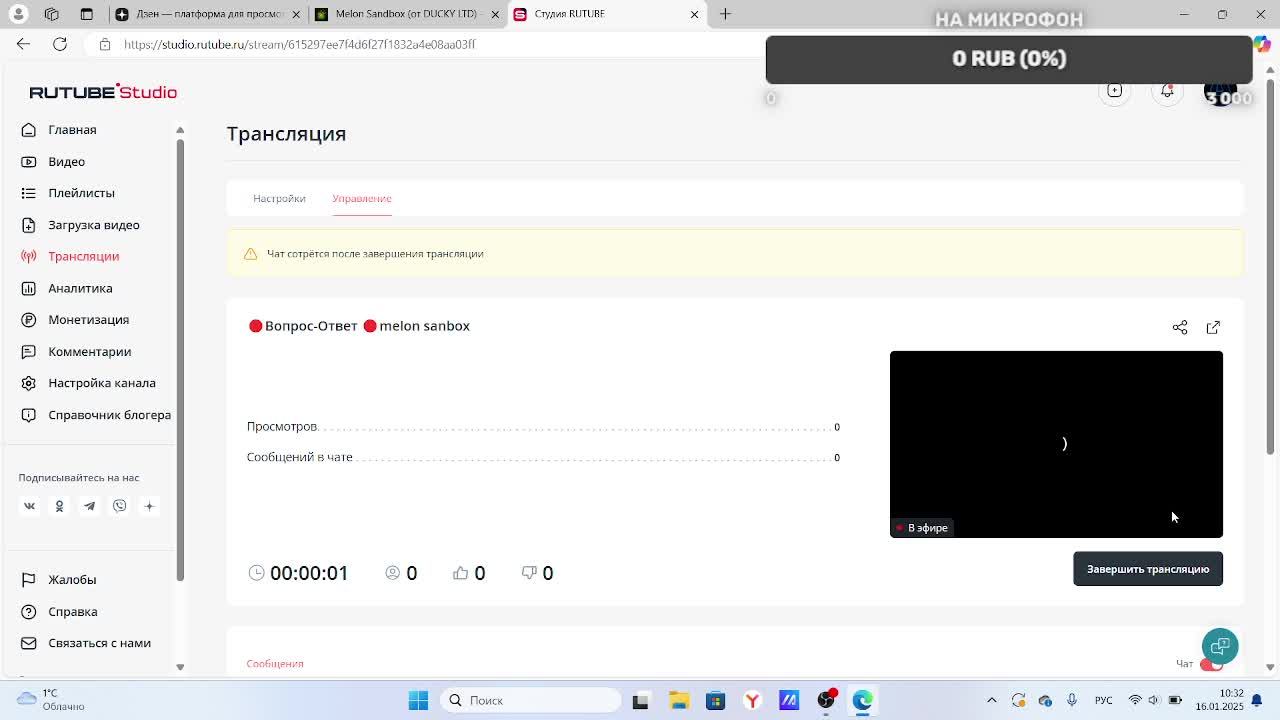
Task: Click the stream preview player
Action: click(x=1056, y=444)
